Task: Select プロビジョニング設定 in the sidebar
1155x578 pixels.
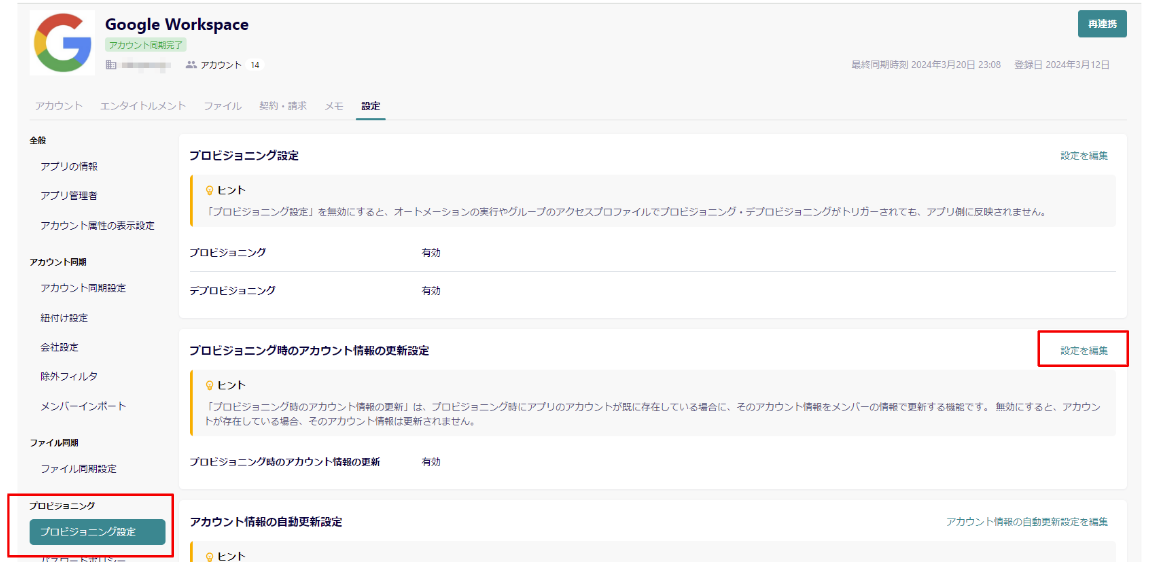Action: point(97,532)
